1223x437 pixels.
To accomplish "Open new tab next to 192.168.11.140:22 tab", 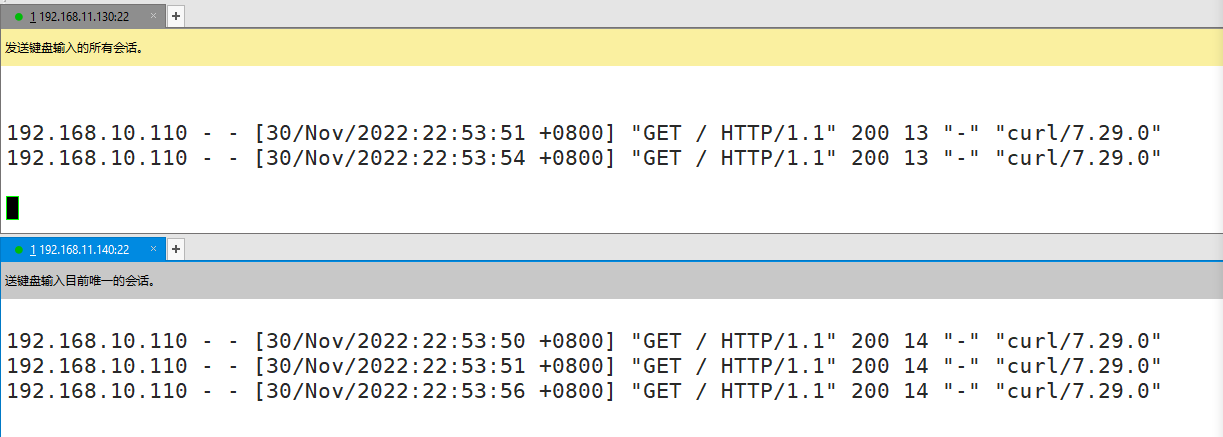I will 176,249.
